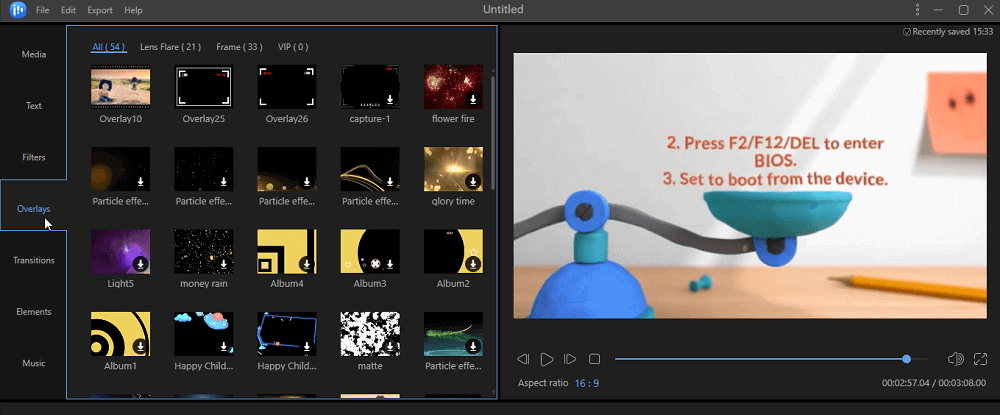The image size is (1000, 415).
Task: Change the 16 : 9 aspect ratio
Action: coord(587,384)
